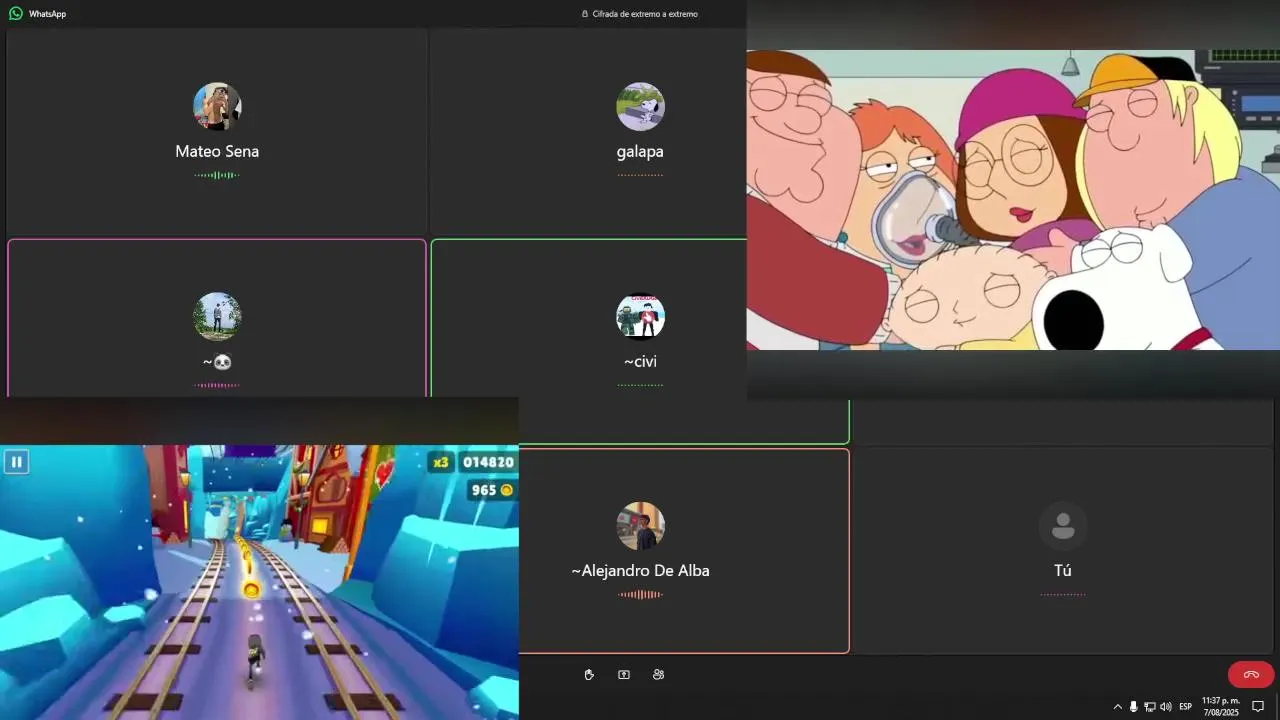Click the 965 coin counter in game

491,490
